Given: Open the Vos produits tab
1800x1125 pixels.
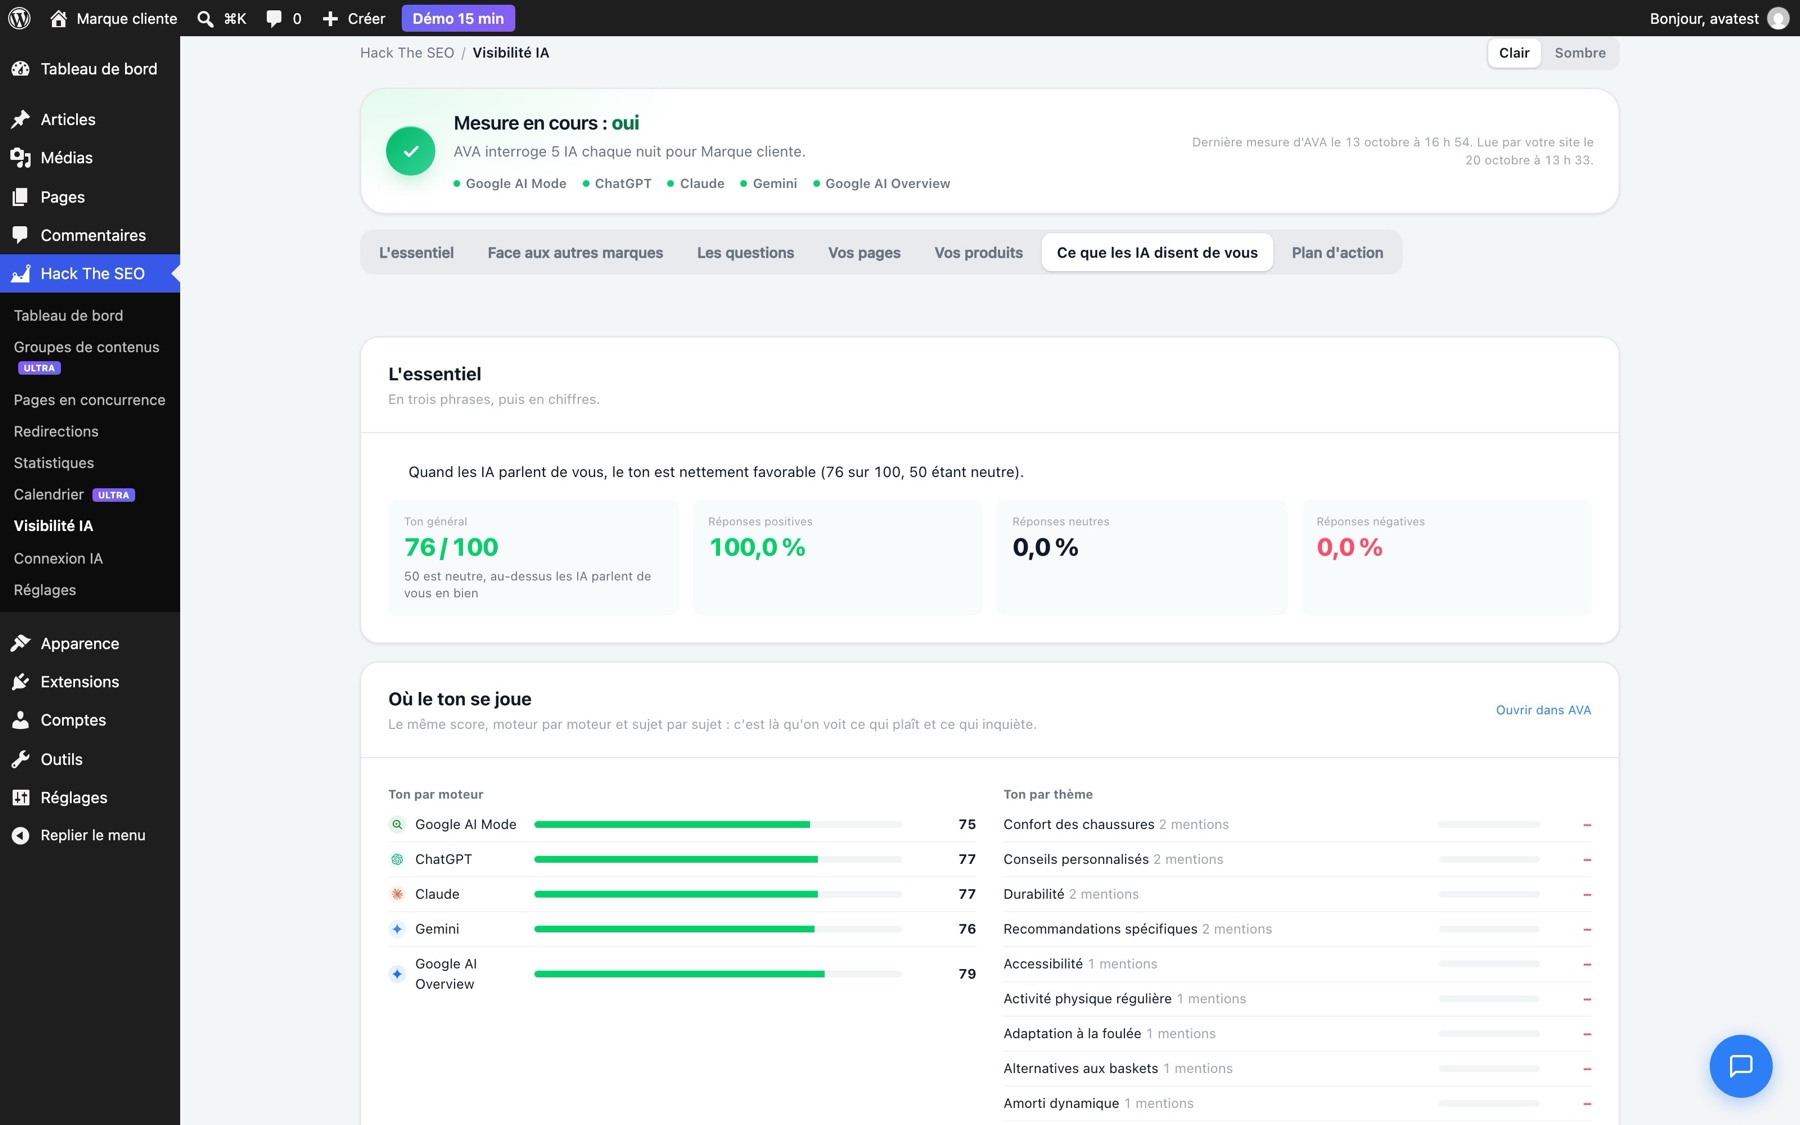Looking at the screenshot, I should pos(978,253).
